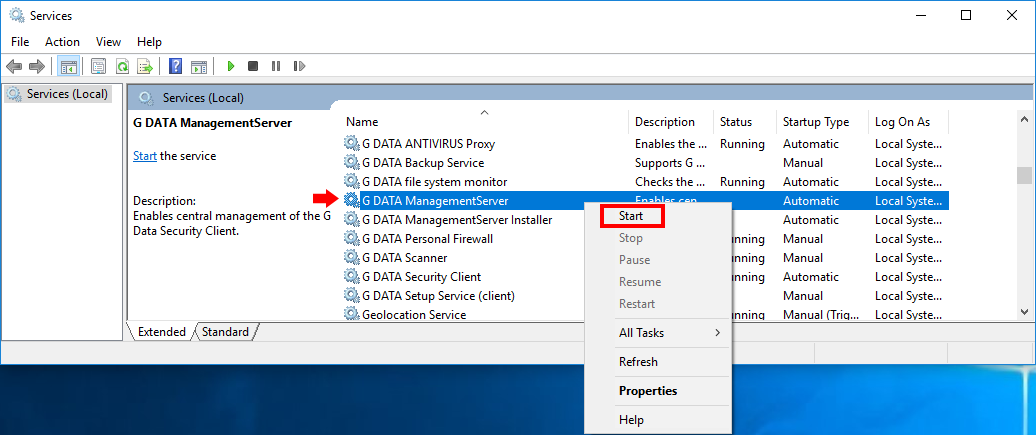Click gear icon of G DATA file system monitor
Viewport: 1036px width, 435px height.
click(x=352, y=182)
